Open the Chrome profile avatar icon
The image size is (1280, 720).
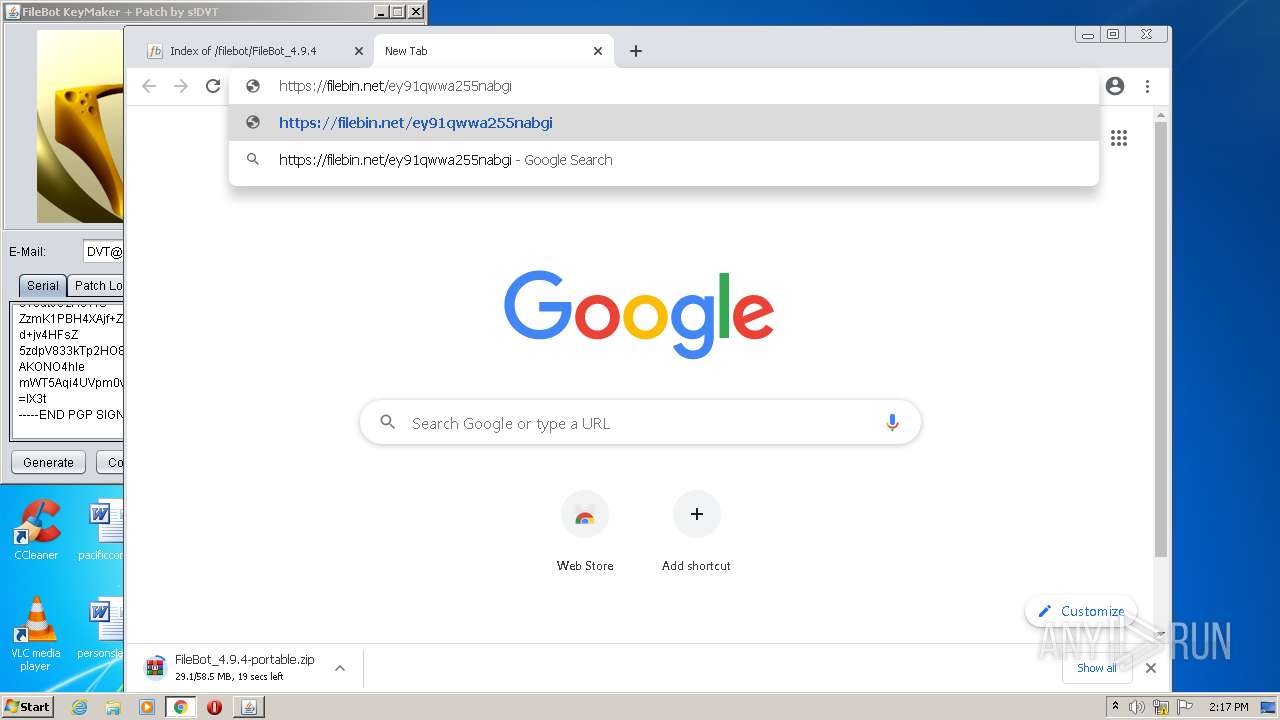(1115, 86)
